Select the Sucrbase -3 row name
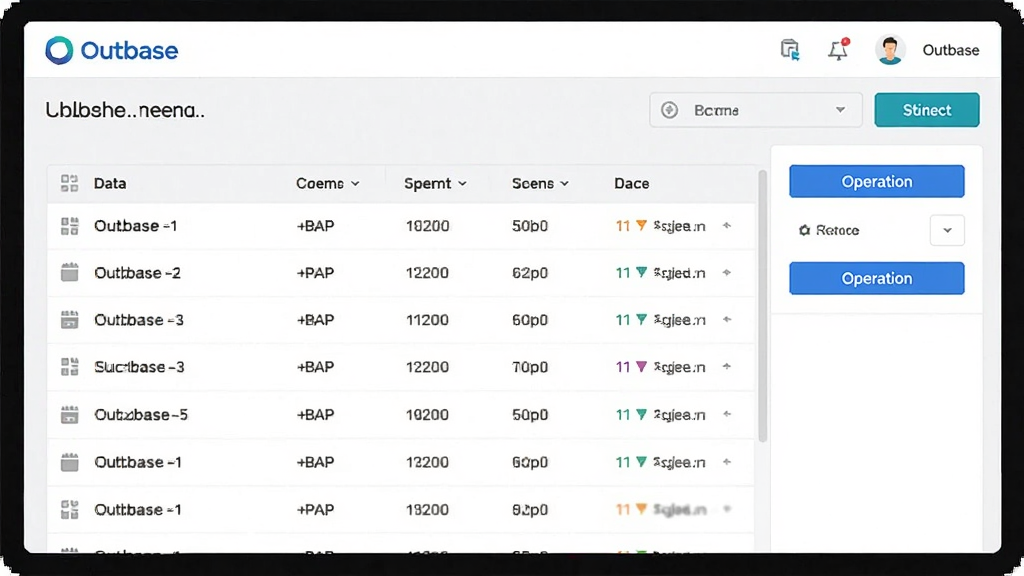 point(139,367)
